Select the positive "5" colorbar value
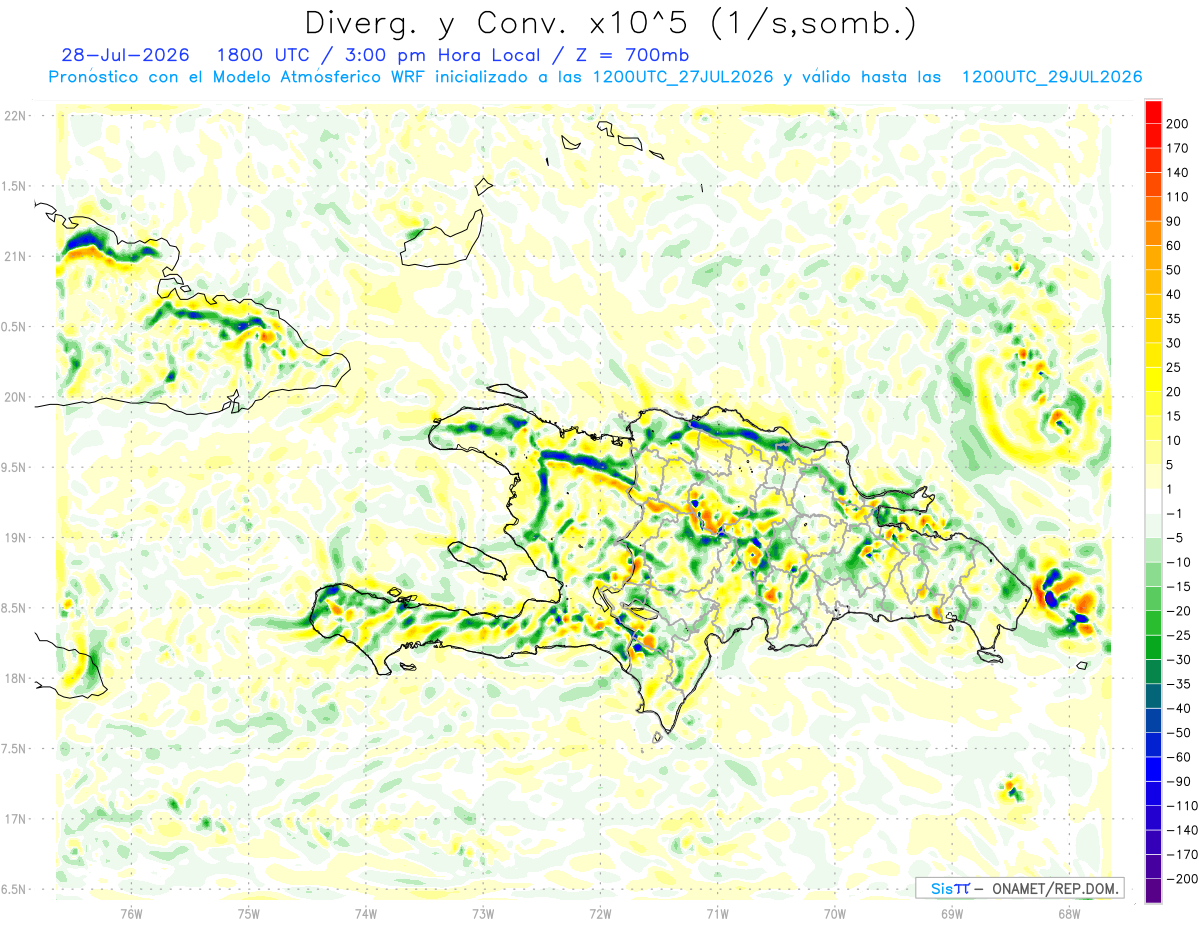 (x=1170, y=465)
